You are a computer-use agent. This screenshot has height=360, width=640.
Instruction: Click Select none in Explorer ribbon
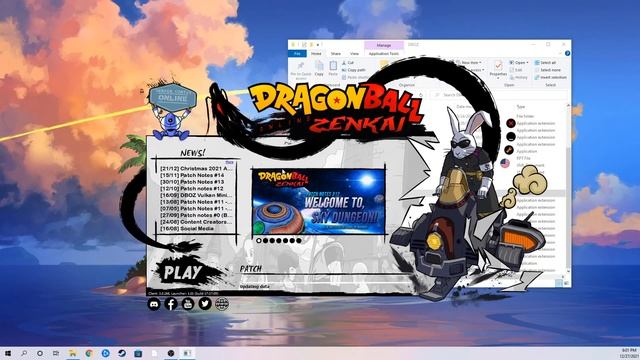tap(548, 70)
